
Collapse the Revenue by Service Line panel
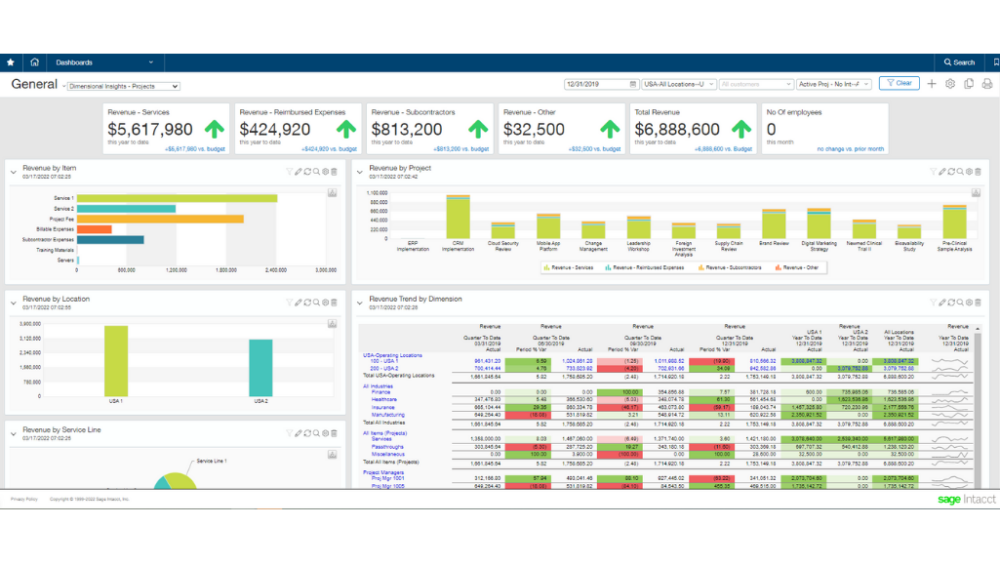[x=13, y=434]
